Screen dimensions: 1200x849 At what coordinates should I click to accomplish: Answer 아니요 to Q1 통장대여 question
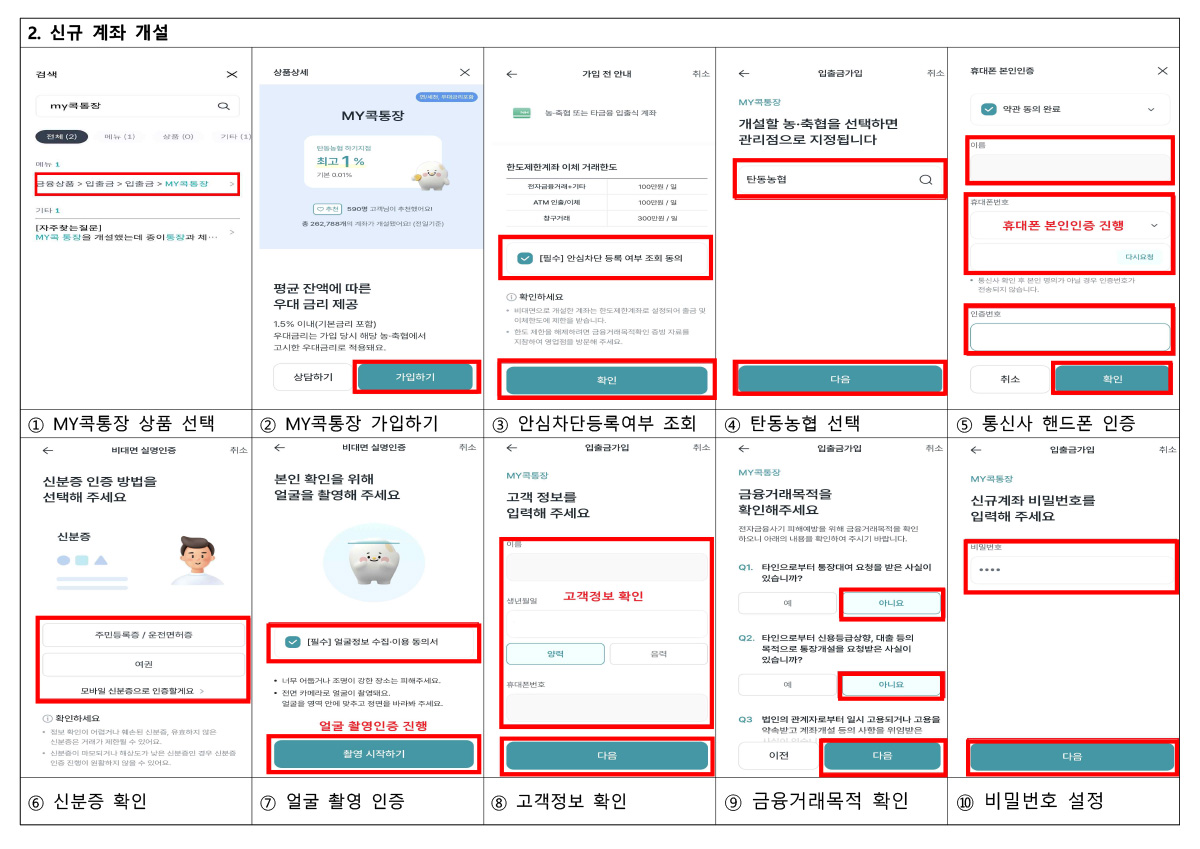891,603
